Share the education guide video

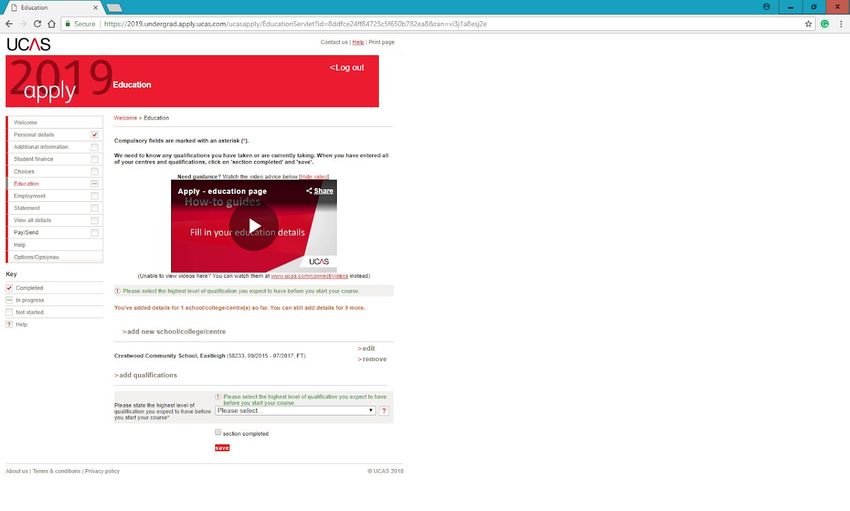320,191
